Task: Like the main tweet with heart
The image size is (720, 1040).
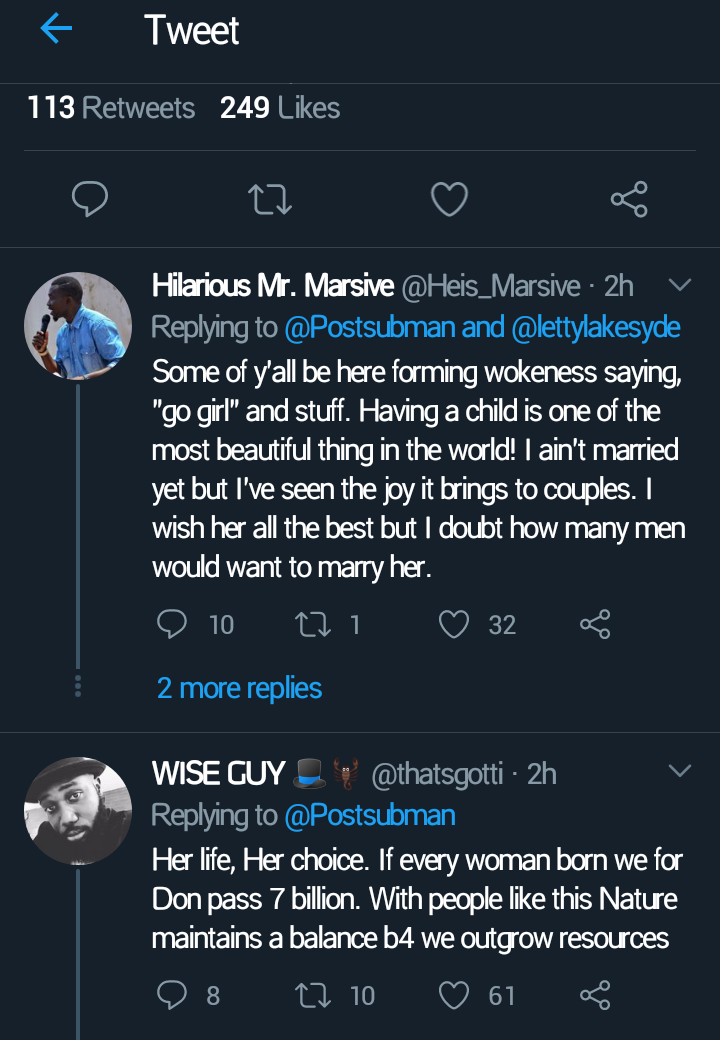Action: pyautogui.click(x=449, y=200)
